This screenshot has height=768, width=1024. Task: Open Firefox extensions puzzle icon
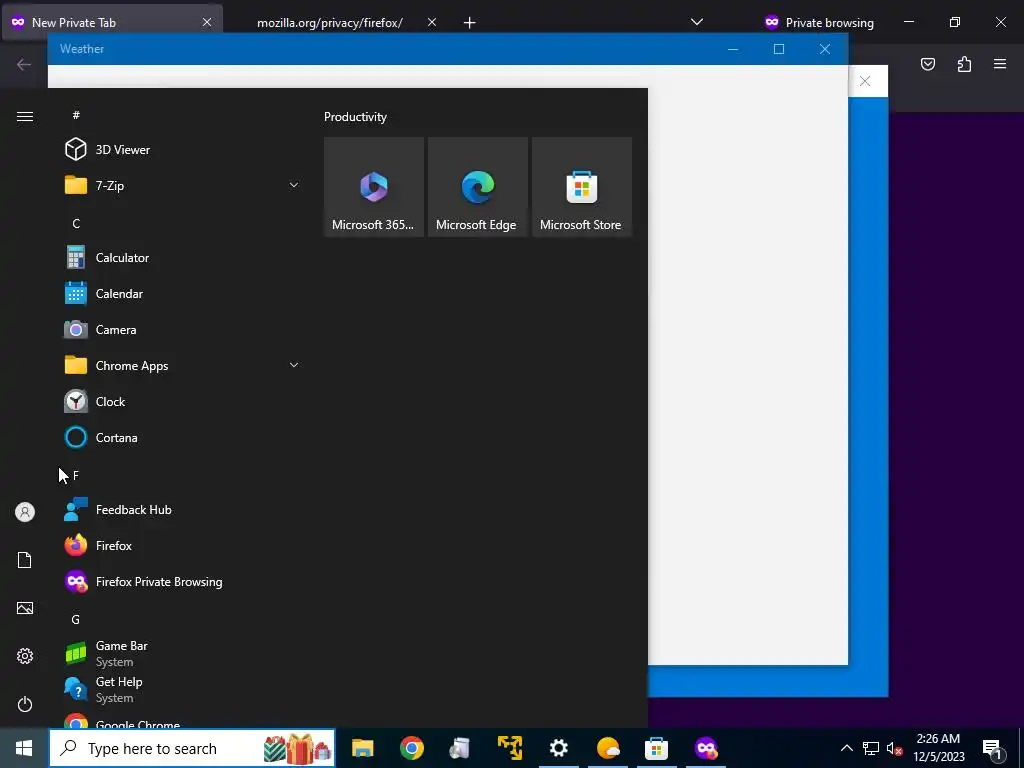click(x=964, y=64)
